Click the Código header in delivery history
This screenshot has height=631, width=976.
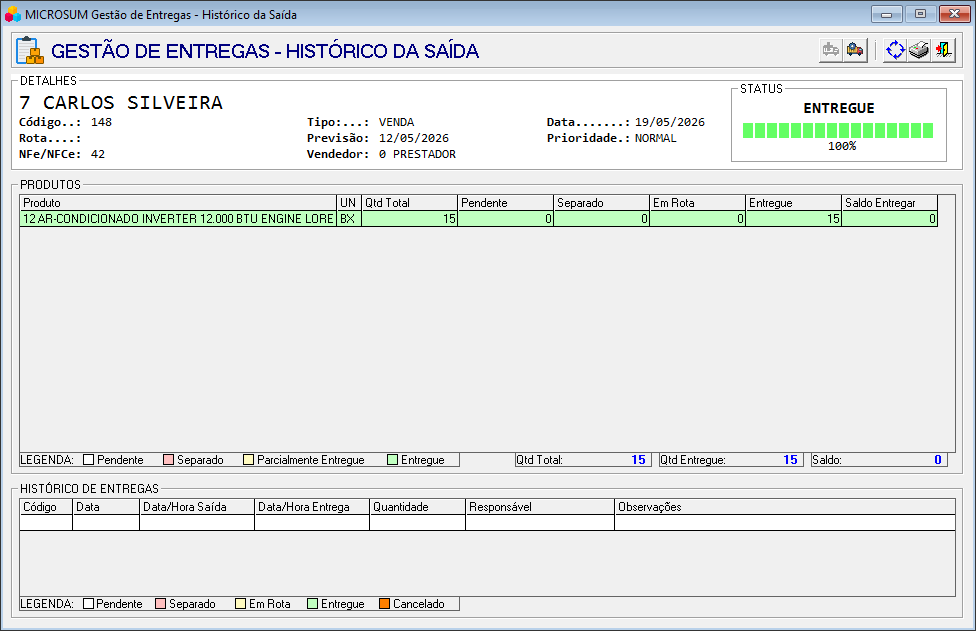(46, 507)
